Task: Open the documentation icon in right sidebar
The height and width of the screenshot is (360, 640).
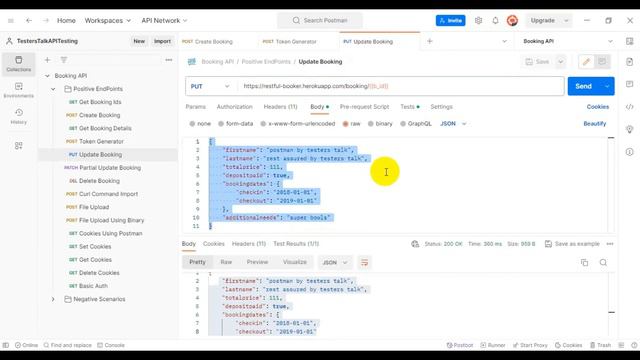Action: tap(629, 62)
